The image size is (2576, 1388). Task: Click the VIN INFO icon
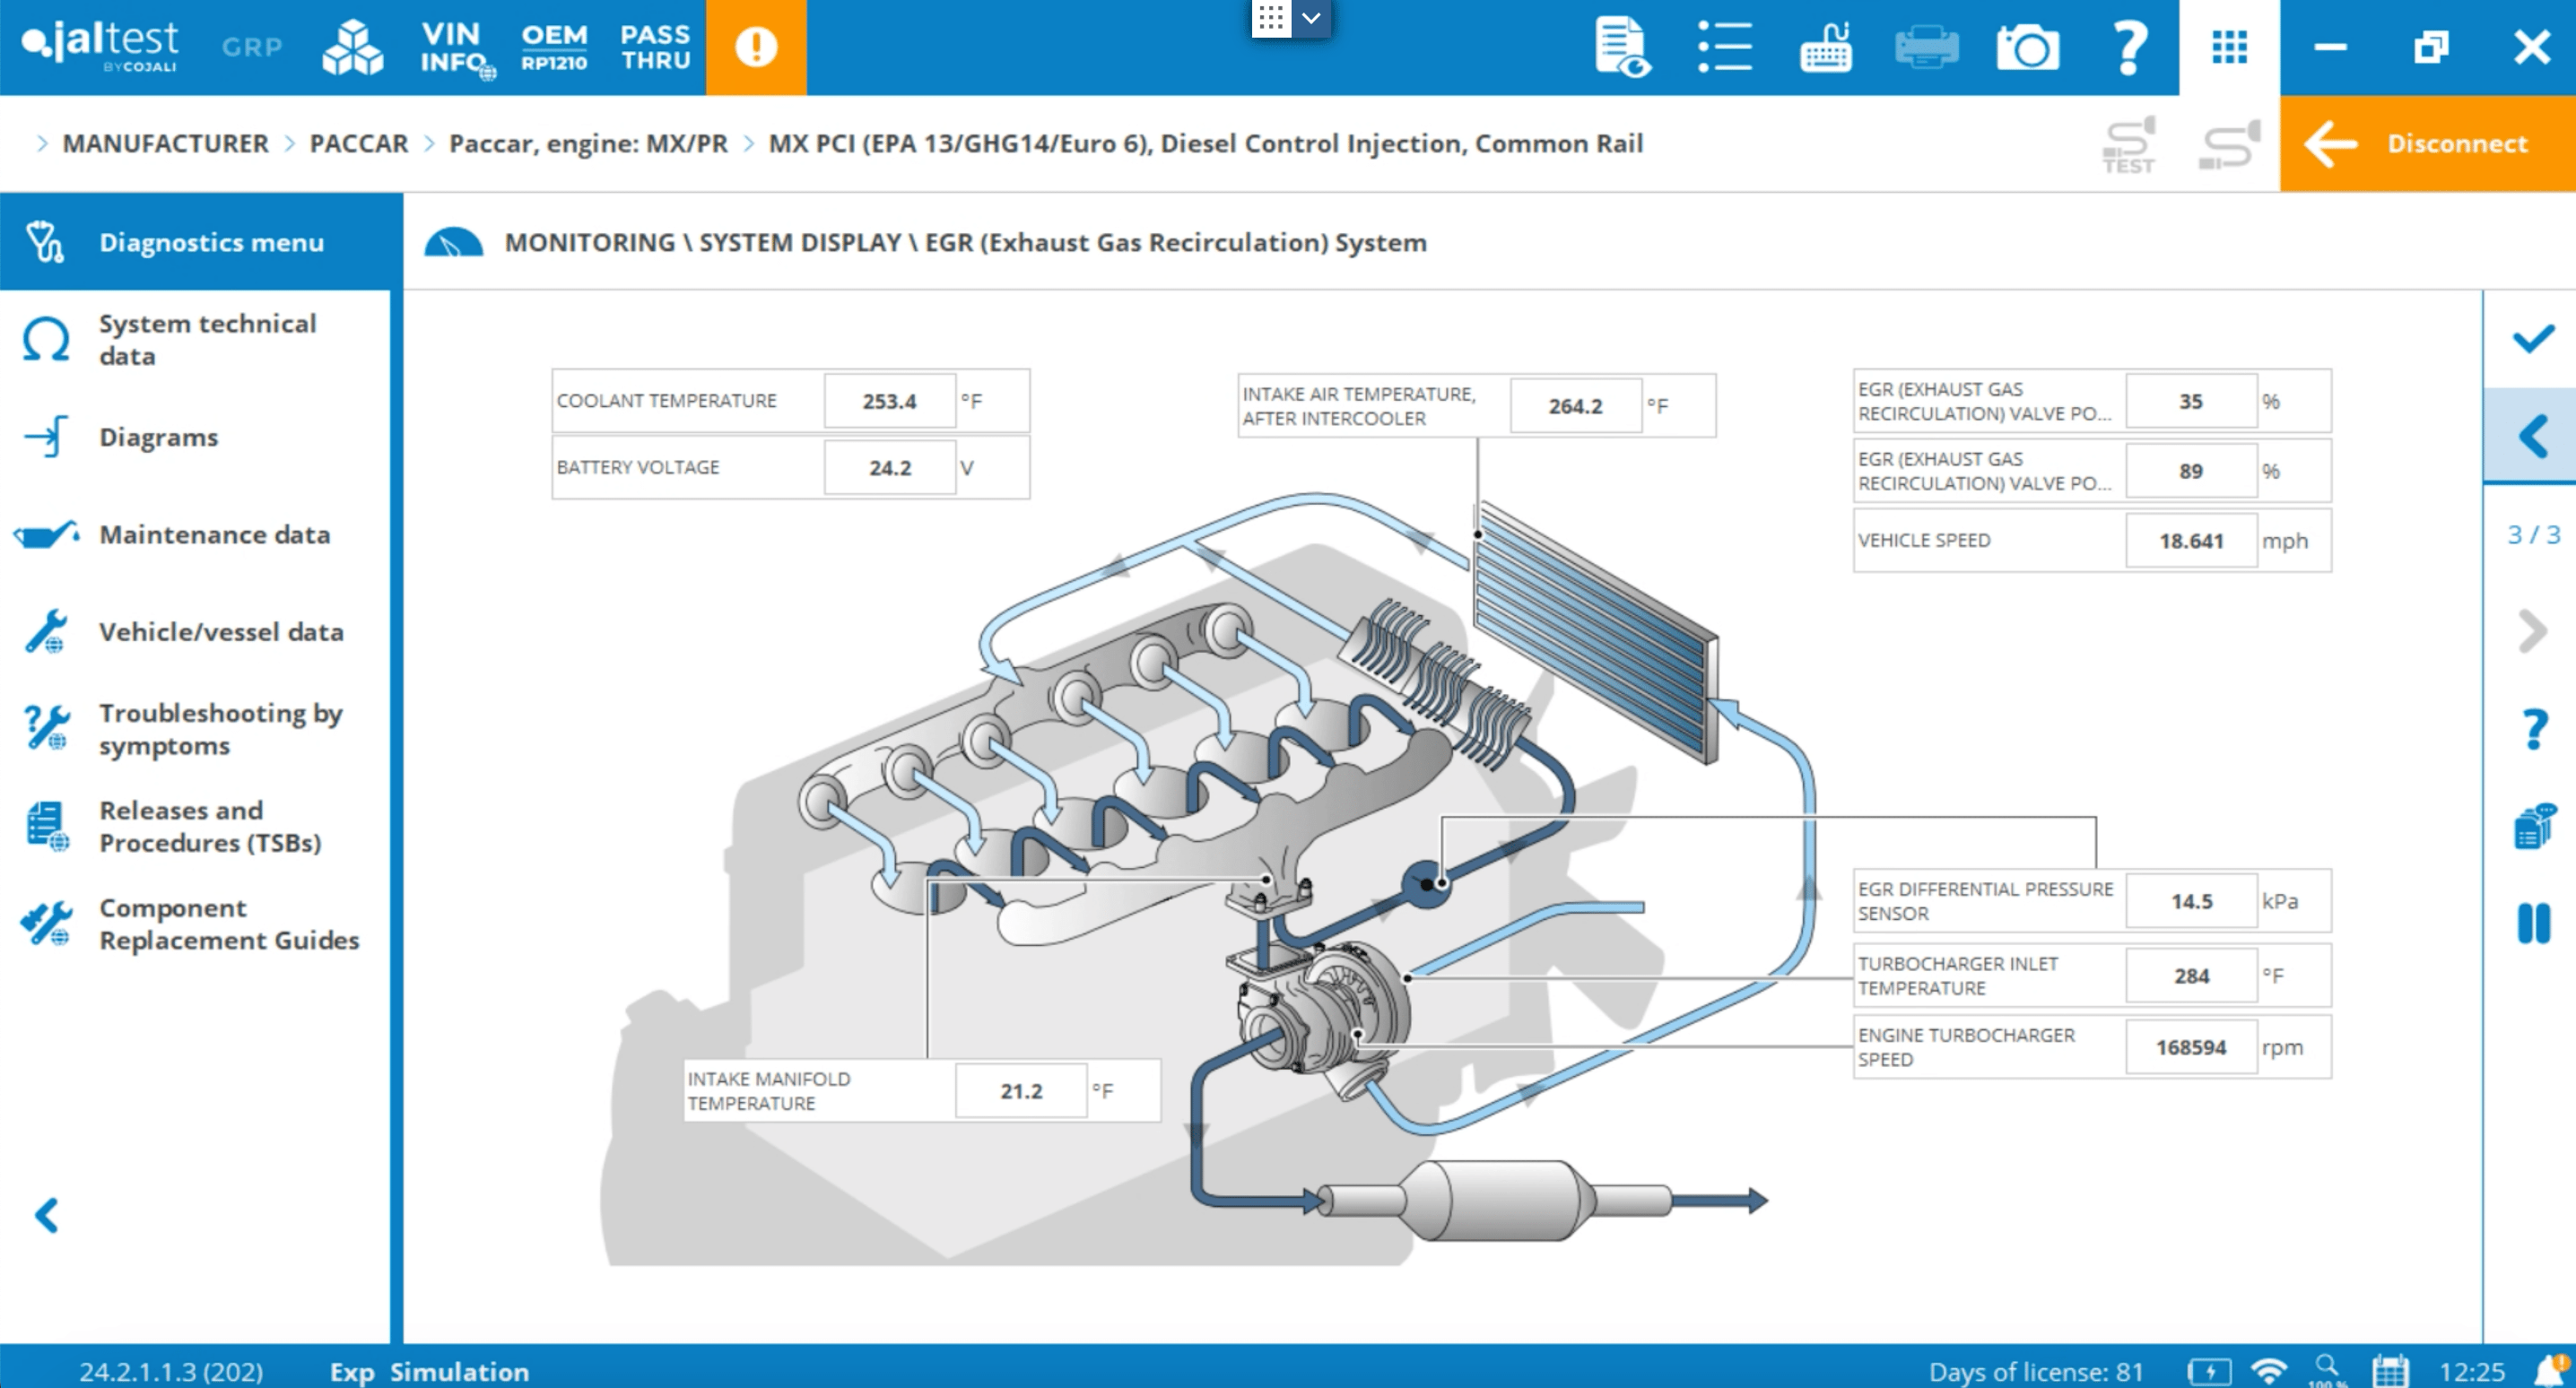tap(453, 47)
